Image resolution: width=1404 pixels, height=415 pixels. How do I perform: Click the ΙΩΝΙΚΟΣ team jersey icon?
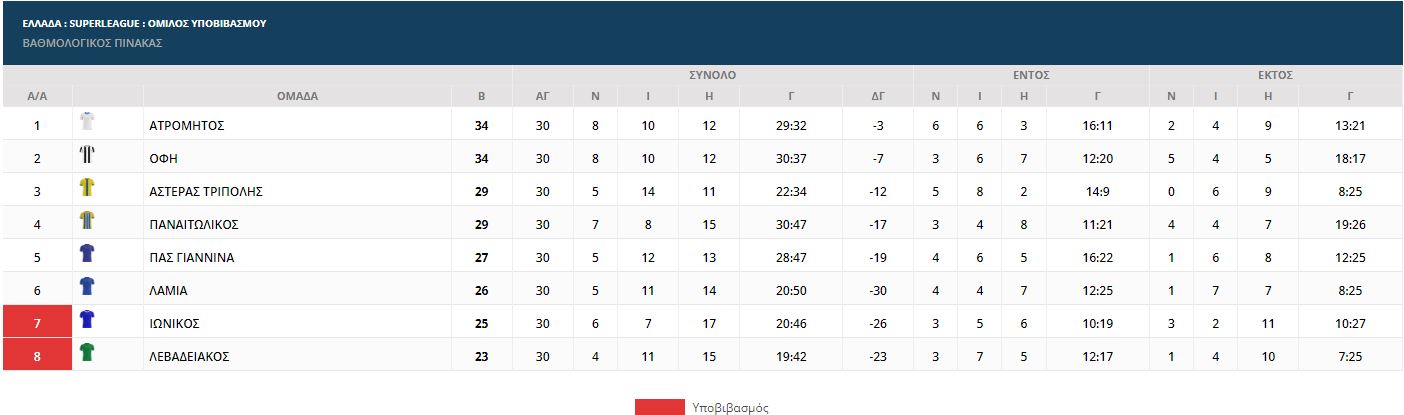click(87, 320)
